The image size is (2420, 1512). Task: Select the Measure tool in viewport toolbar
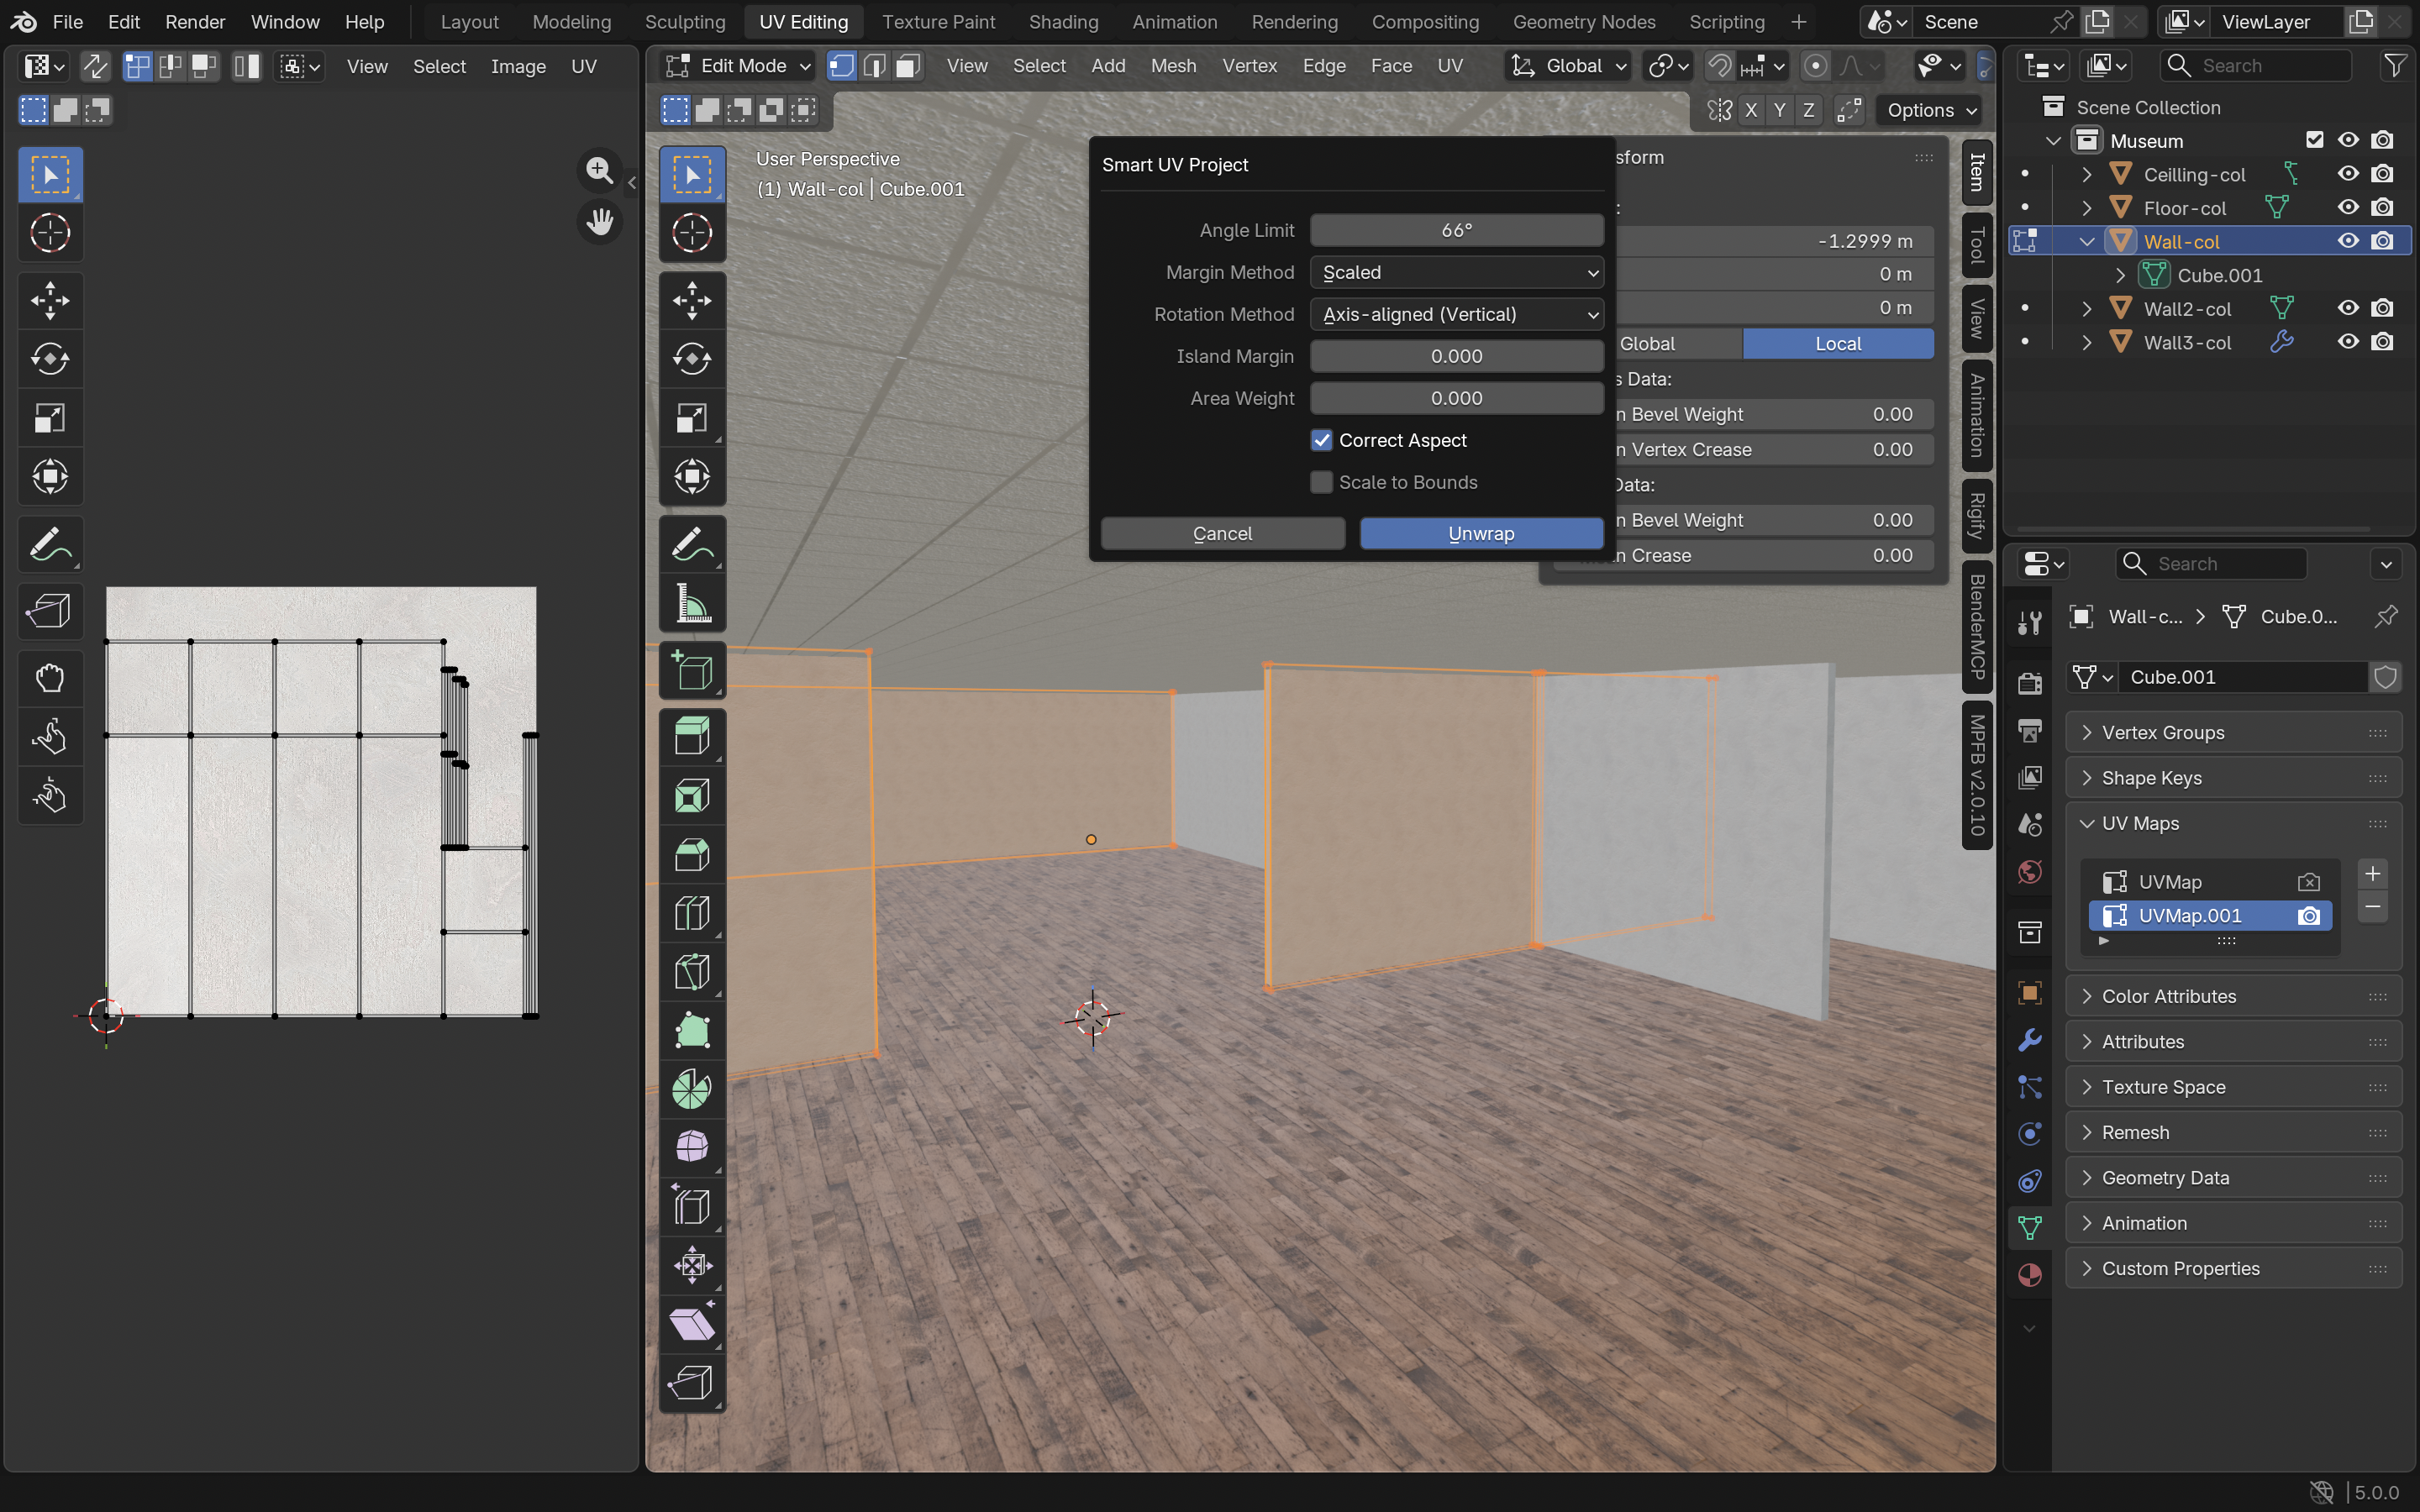tap(692, 604)
